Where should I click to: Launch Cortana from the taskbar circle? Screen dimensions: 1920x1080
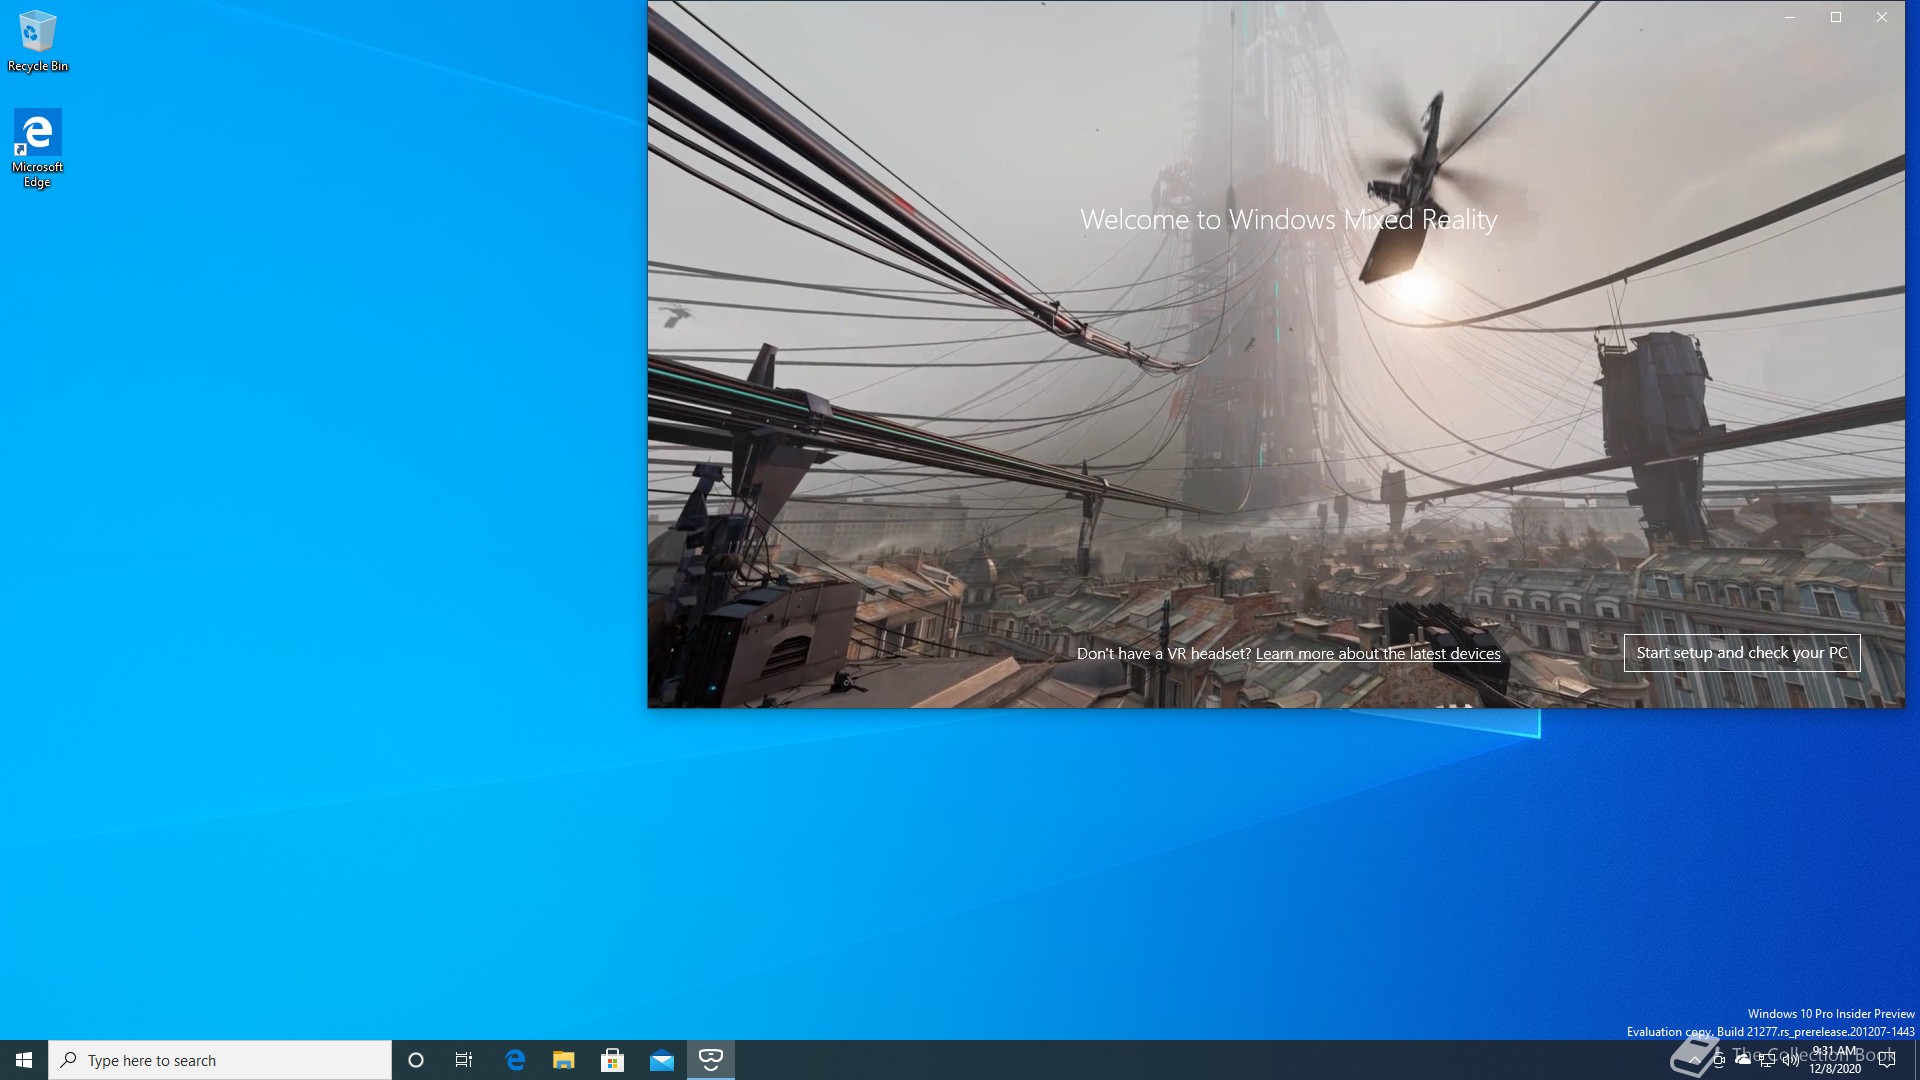[416, 1060]
